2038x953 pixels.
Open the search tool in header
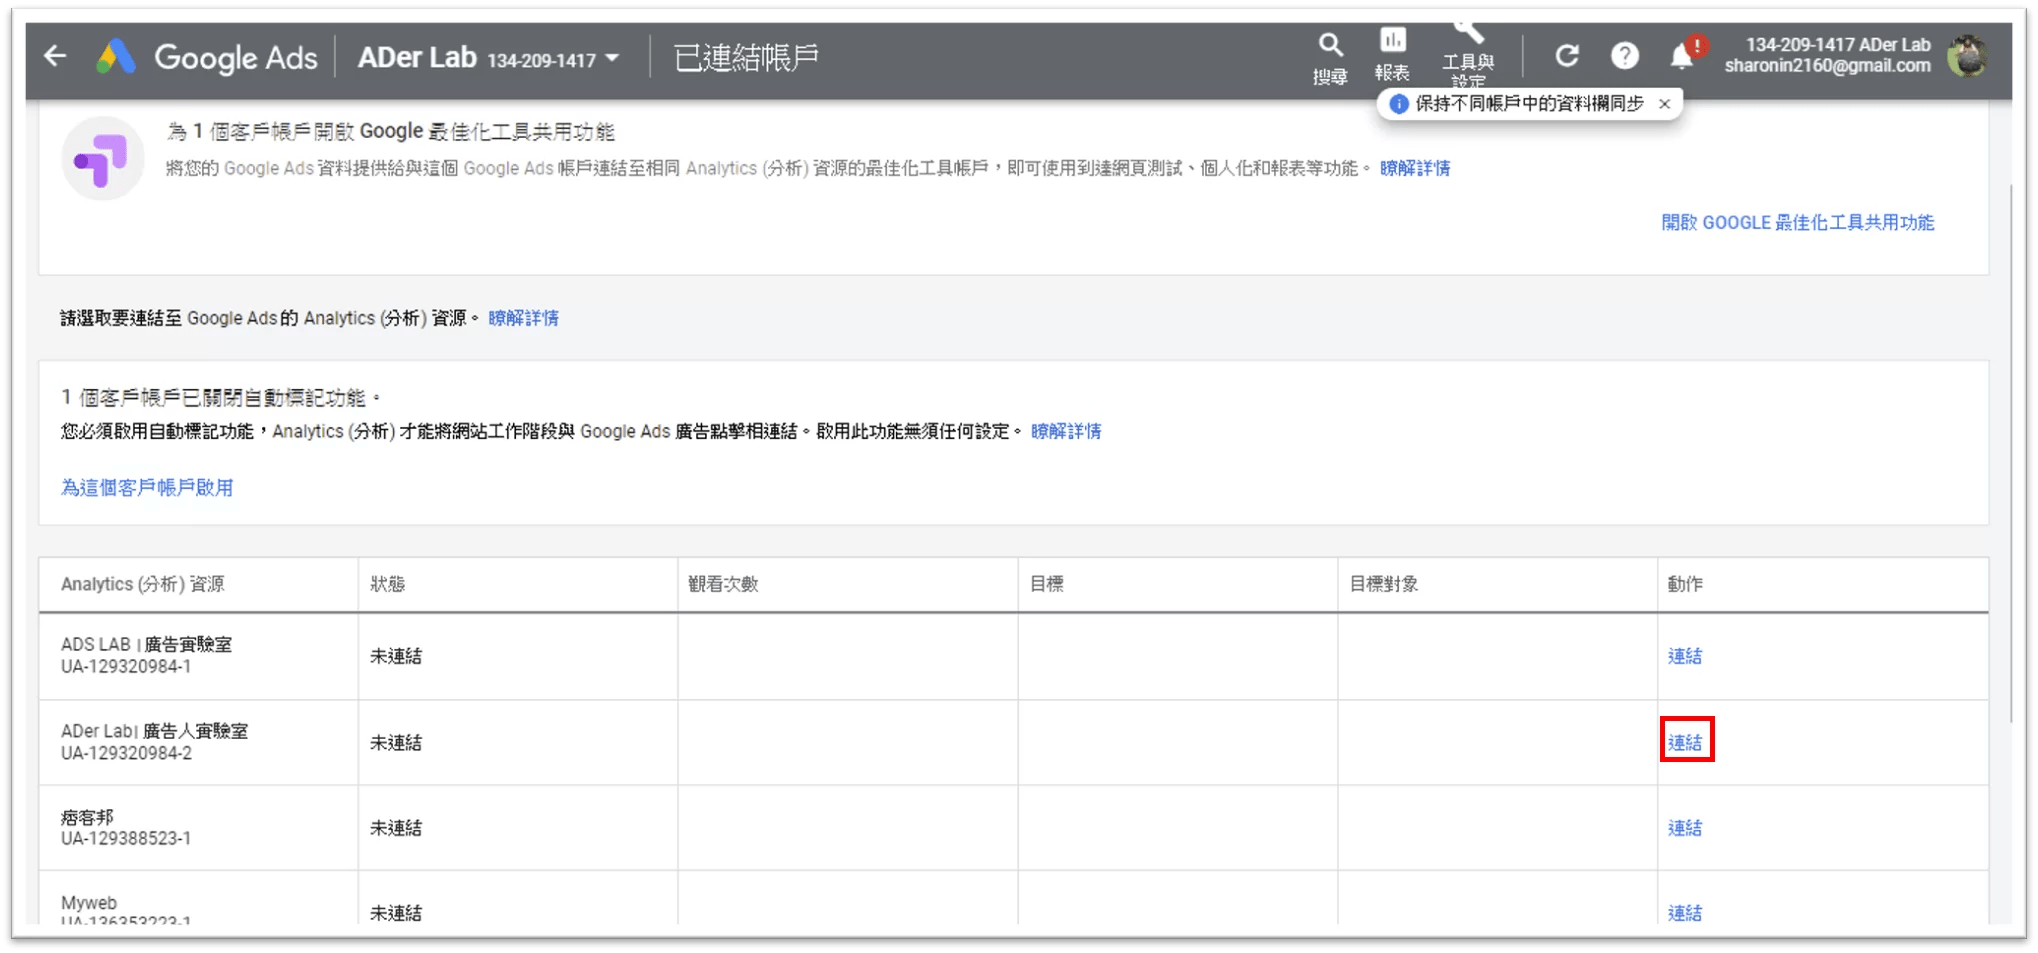1329,57
